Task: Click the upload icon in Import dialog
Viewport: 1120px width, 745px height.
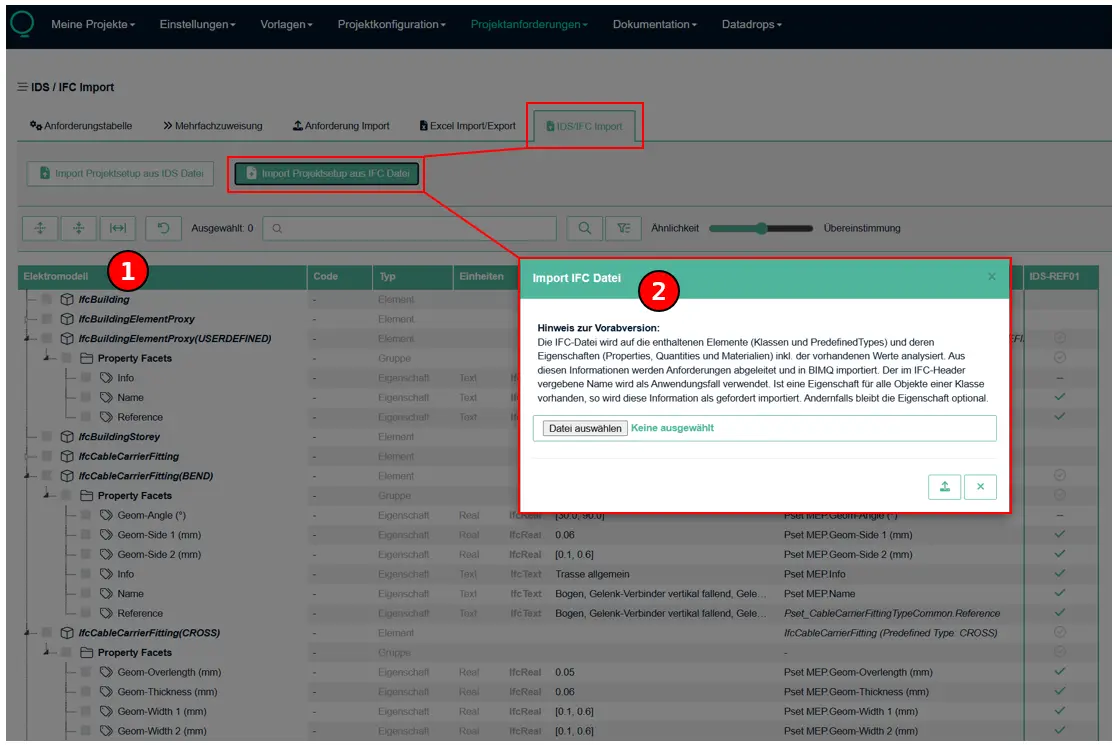Action: (944, 486)
